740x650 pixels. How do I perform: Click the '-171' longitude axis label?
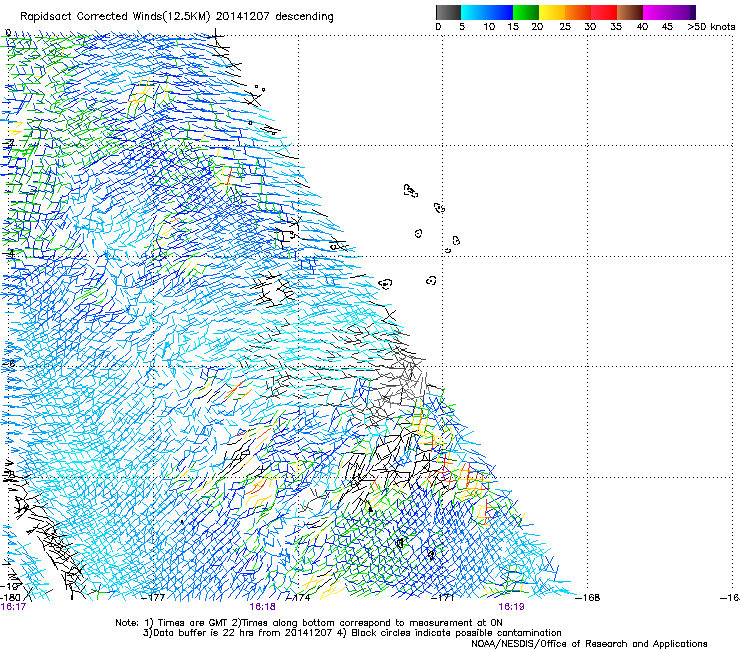[x=443, y=598]
